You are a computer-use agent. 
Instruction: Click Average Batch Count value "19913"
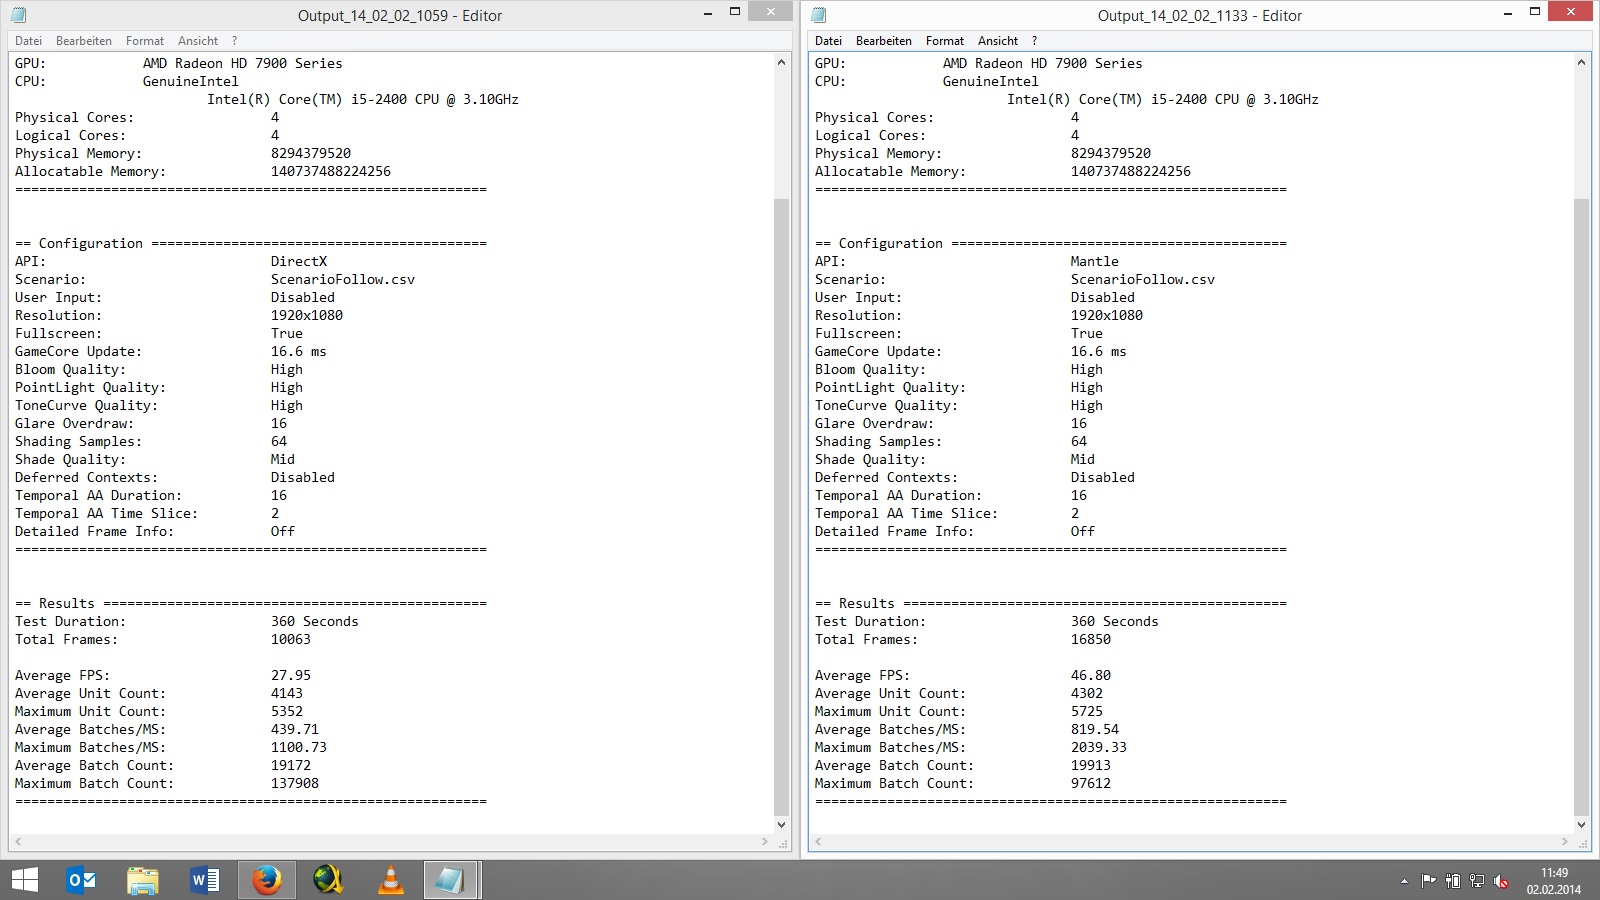pos(1091,765)
